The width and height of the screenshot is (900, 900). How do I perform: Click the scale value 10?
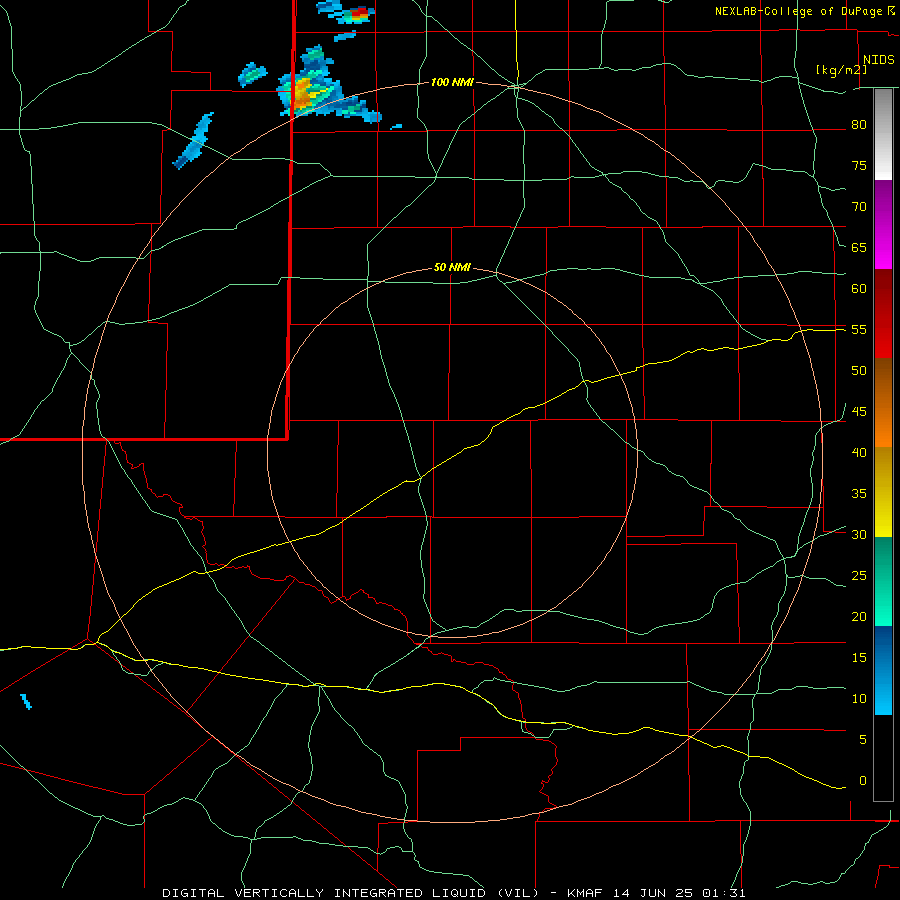pos(859,699)
